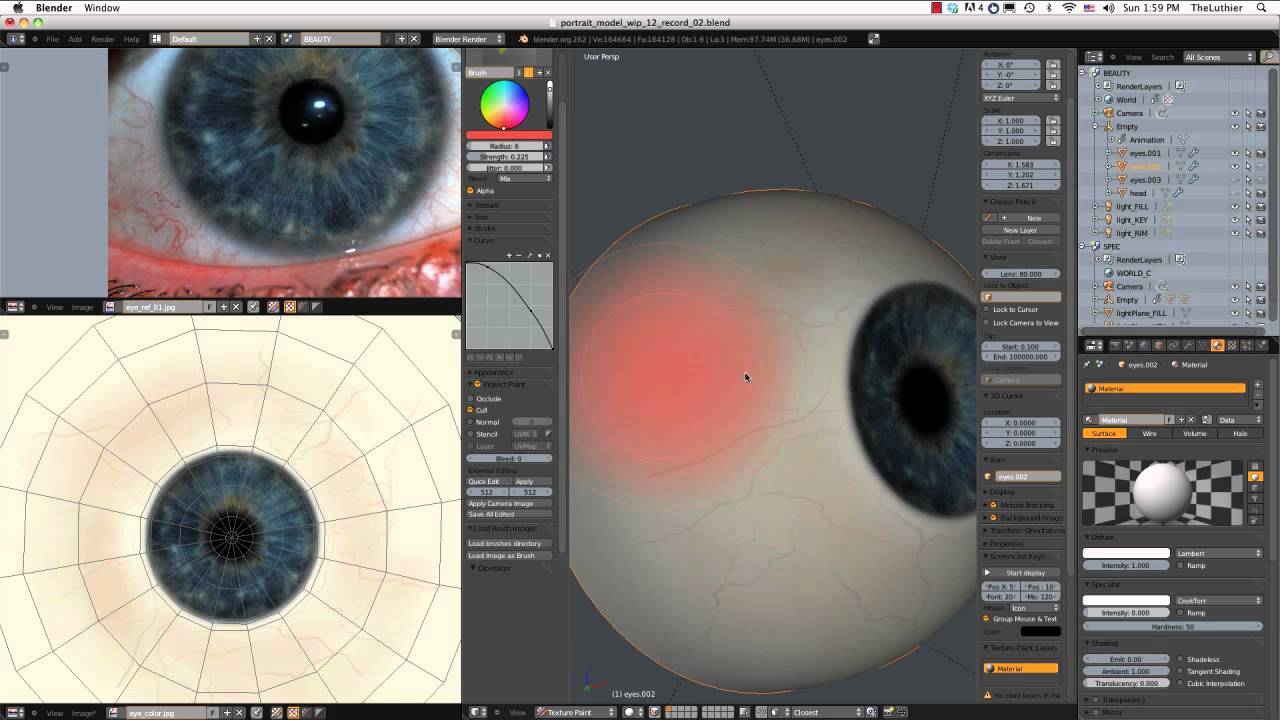Click Load Image as Brush button
The image size is (1280, 720).
pyautogui.click(x=509, y=555)
